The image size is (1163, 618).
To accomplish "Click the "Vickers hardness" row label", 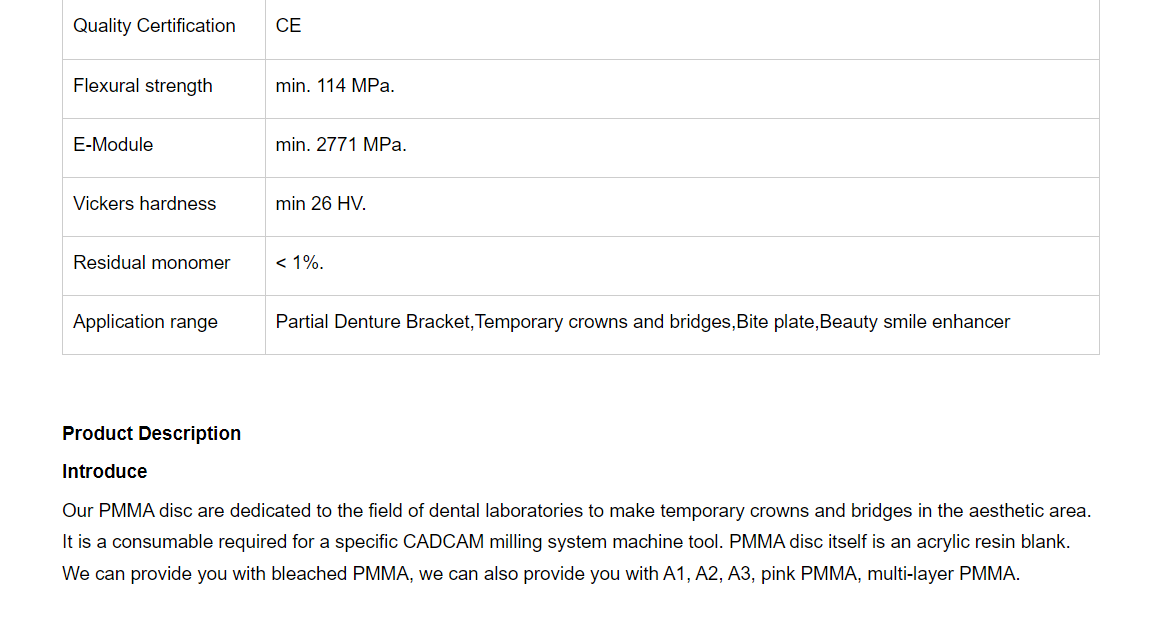I will [x=144, y=204].
